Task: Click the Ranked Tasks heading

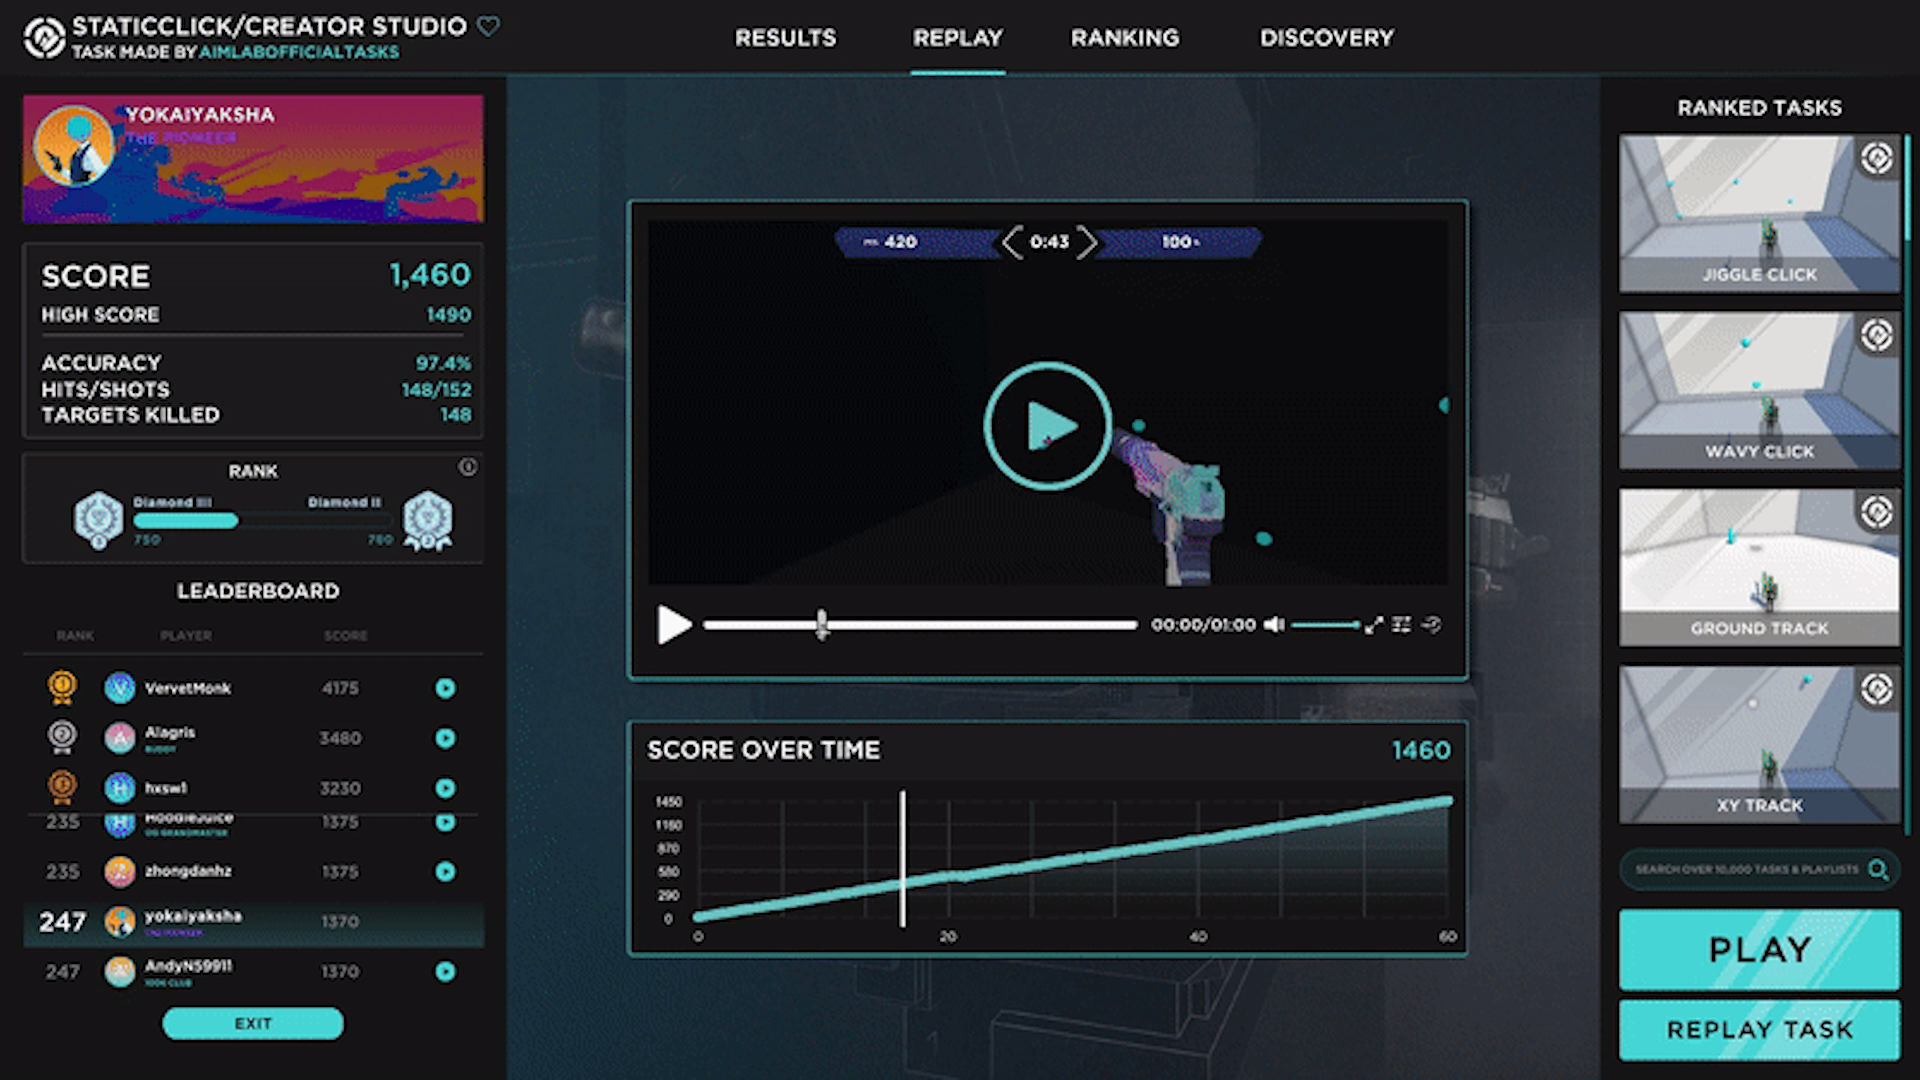Action: (1759, 107)
